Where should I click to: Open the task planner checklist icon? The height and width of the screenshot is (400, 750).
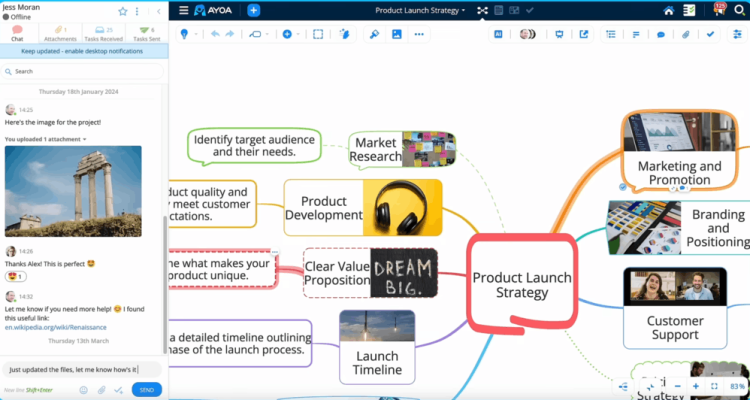(689, 11)
